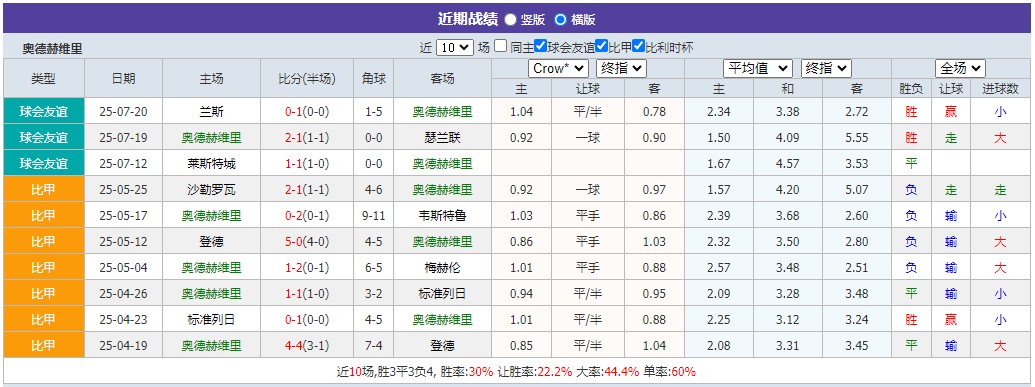Click score 1-2(0-1) against 梅赫伦
This screenshot has width=1035, height=387.
(307, 268)
